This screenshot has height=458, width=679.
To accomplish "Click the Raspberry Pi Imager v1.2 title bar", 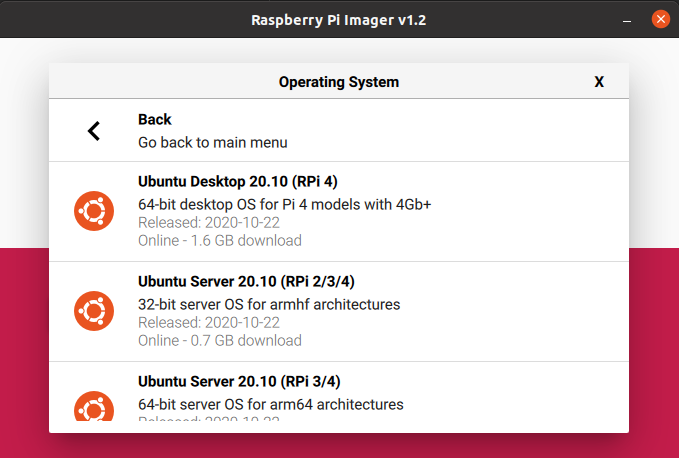I will (339, 19).
